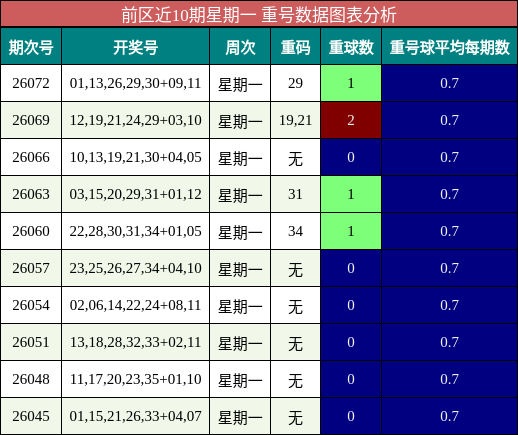Click average 0.7 in row 26054
Screen dimensions: 518x435
[x=450, y=305]
